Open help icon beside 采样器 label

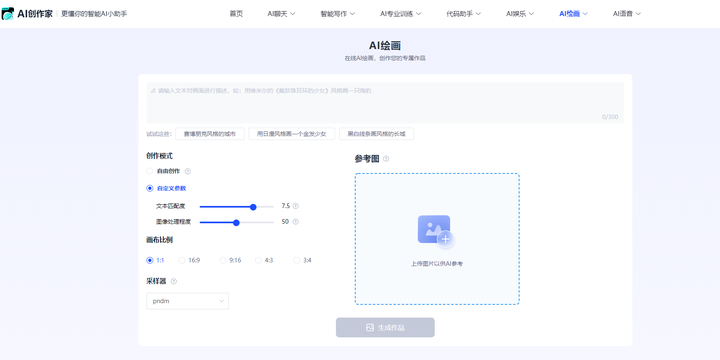tap(174, 281)
